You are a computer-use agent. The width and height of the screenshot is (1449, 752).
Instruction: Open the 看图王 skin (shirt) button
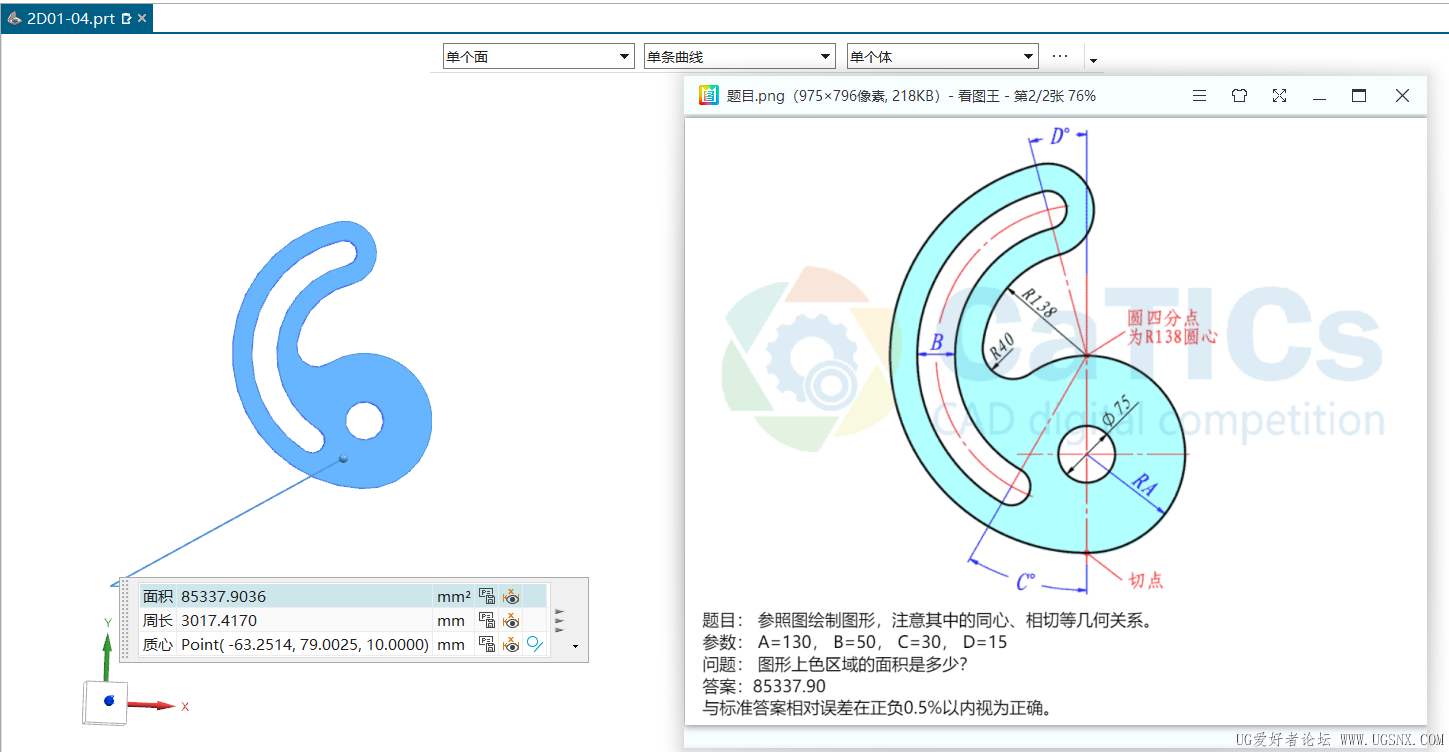pos(1239,96)
